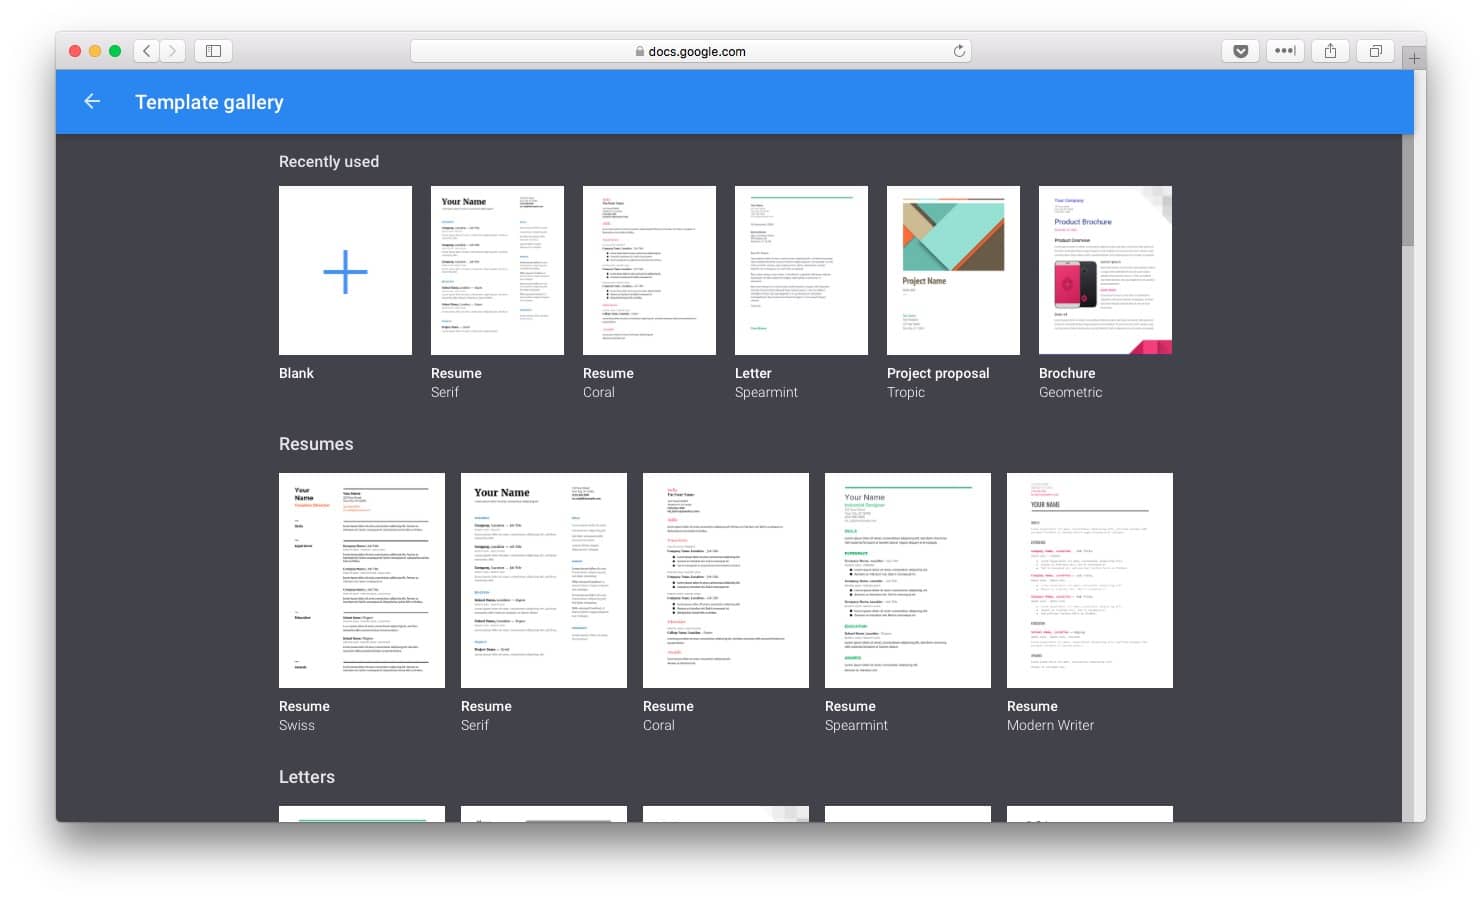This screenshot has width=1482, height=902.
Task: Reload the page with the refresh icon
Action: 959,51
